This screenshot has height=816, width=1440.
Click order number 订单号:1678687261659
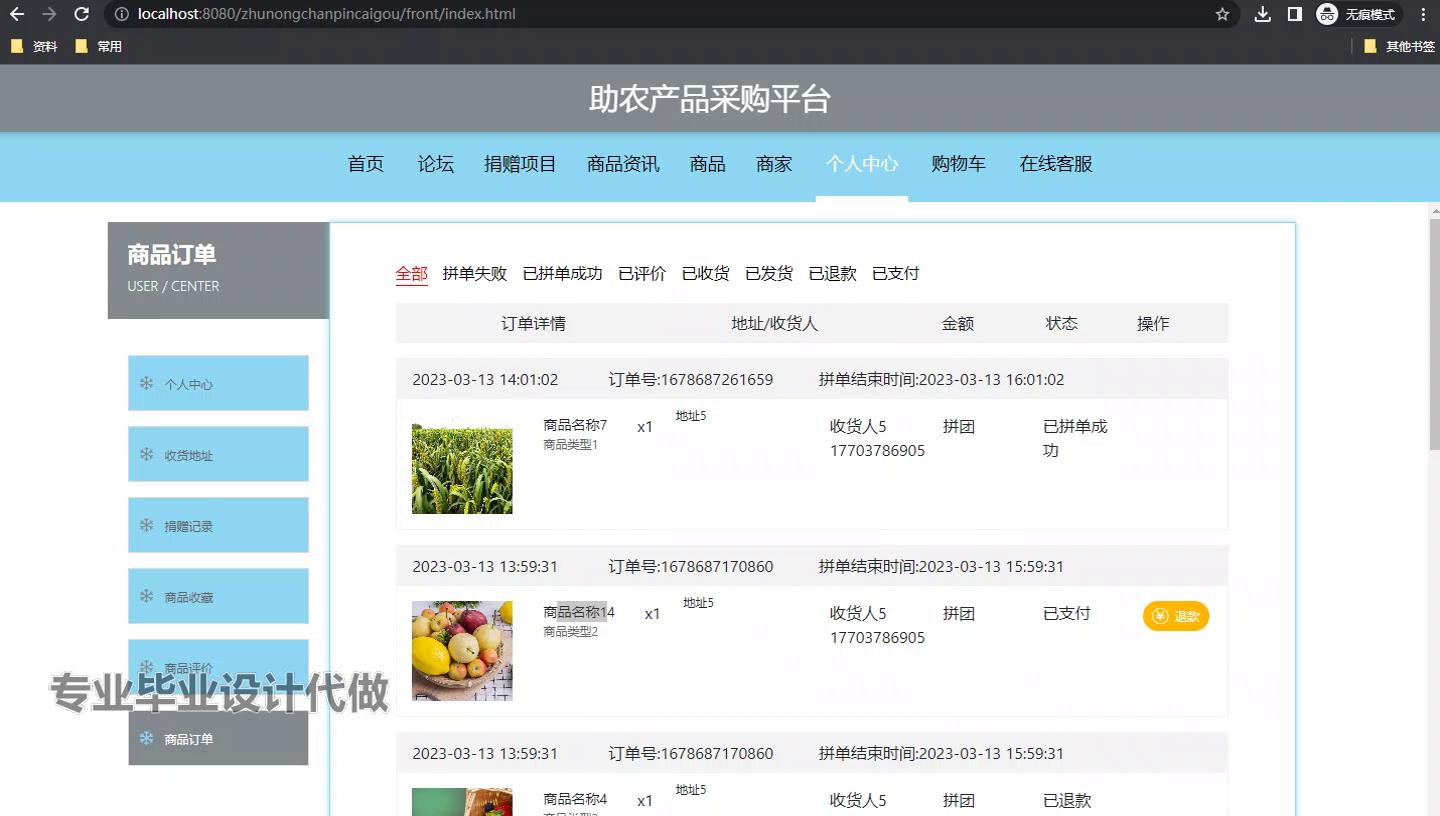691,380
